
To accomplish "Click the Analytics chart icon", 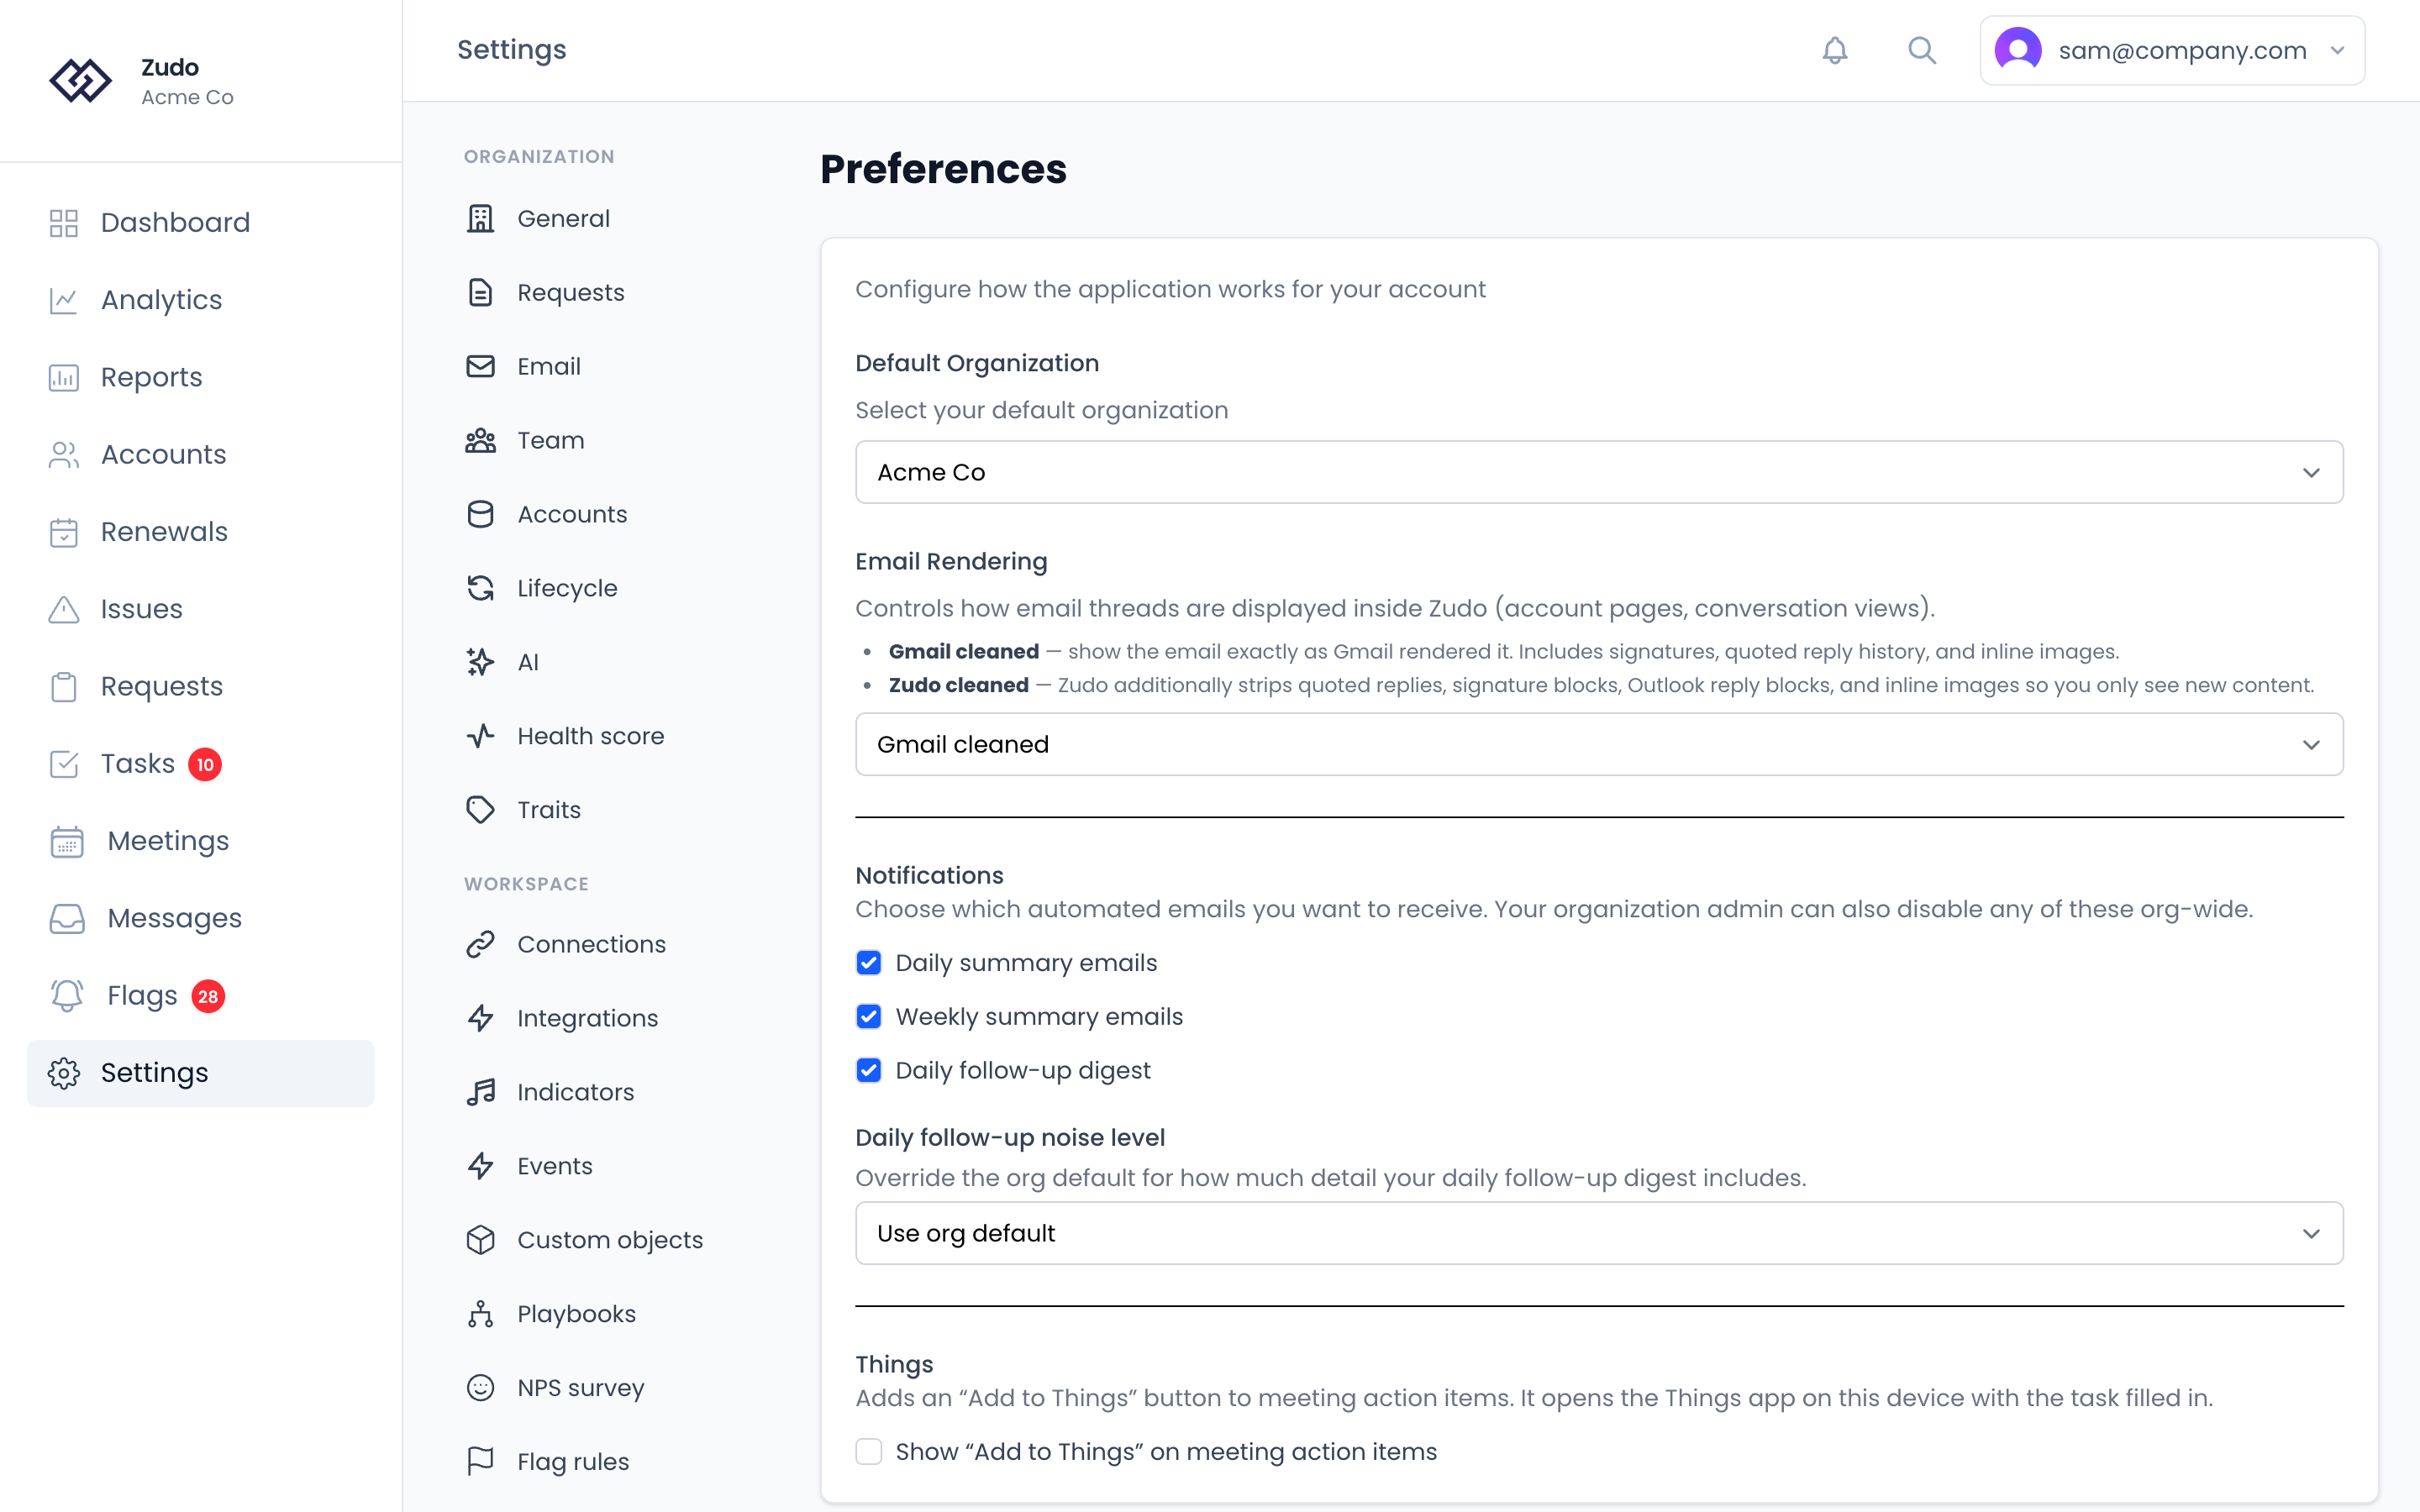I will (64, 300).
